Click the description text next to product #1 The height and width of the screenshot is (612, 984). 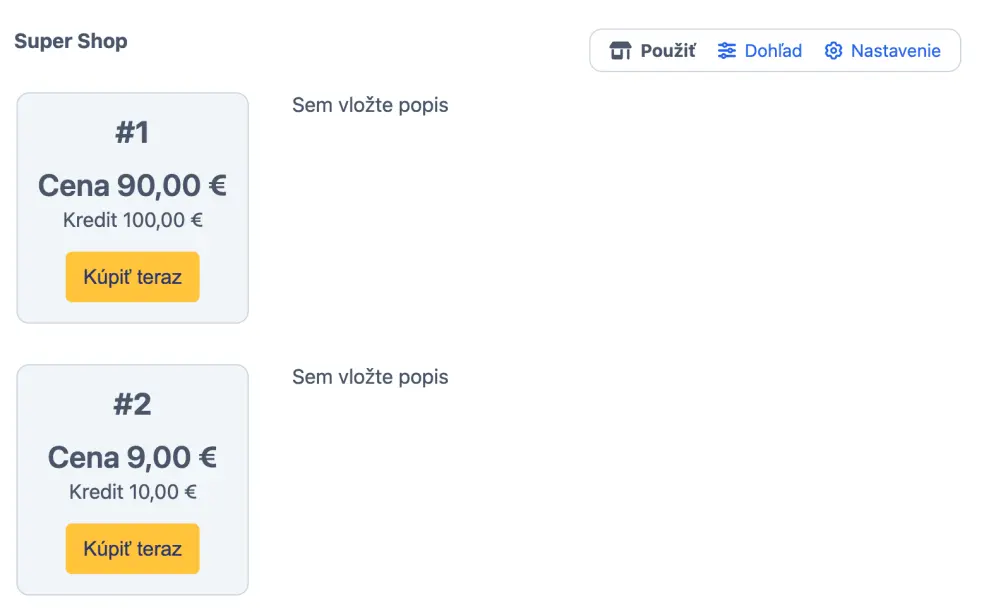click(x=370, y=105)
